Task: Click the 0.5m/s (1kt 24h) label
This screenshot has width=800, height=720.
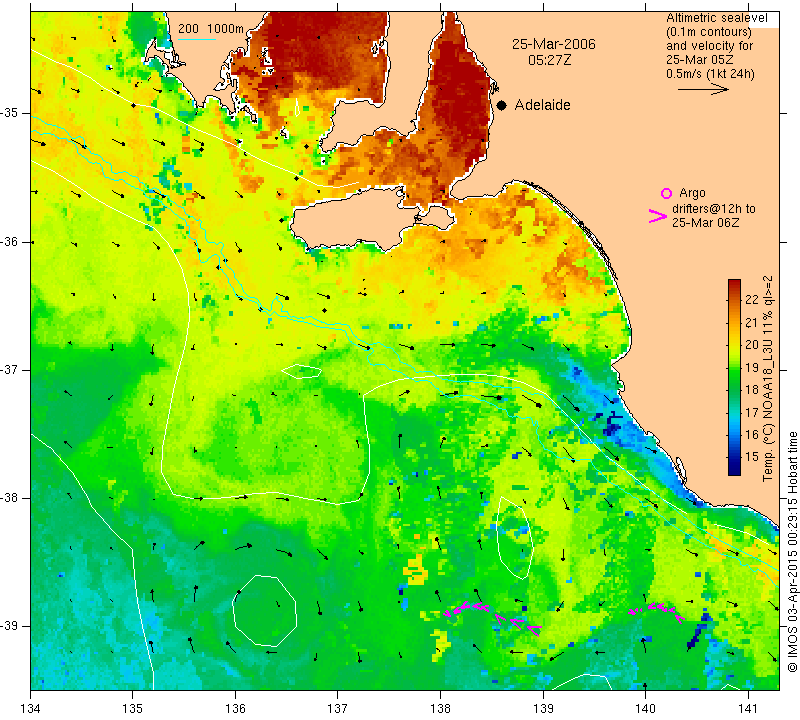Action: (x=710, y=74)
